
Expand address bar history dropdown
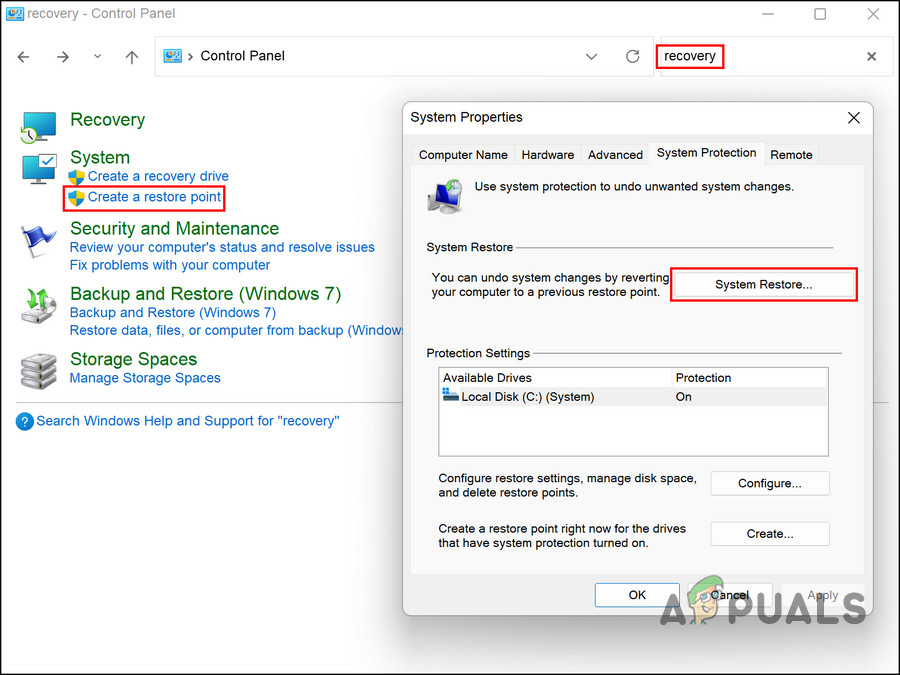(591, 56)
